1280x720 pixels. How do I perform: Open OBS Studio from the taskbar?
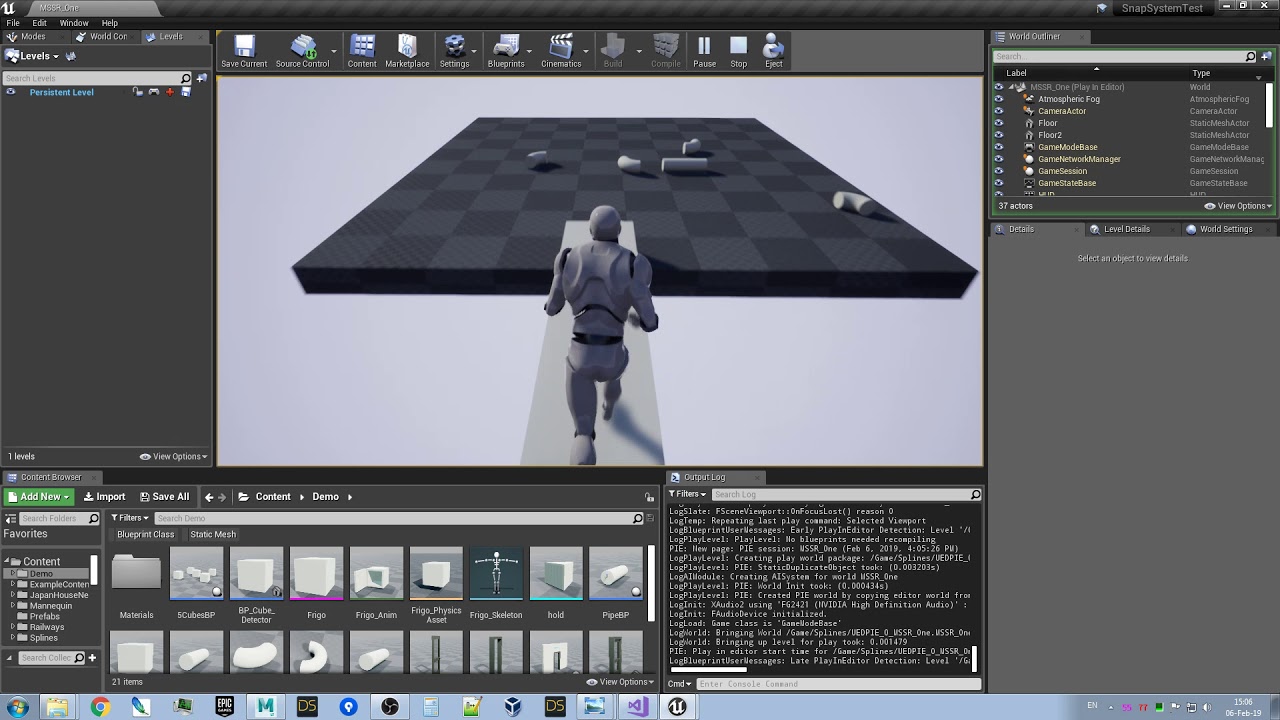[x=389, y=707]
